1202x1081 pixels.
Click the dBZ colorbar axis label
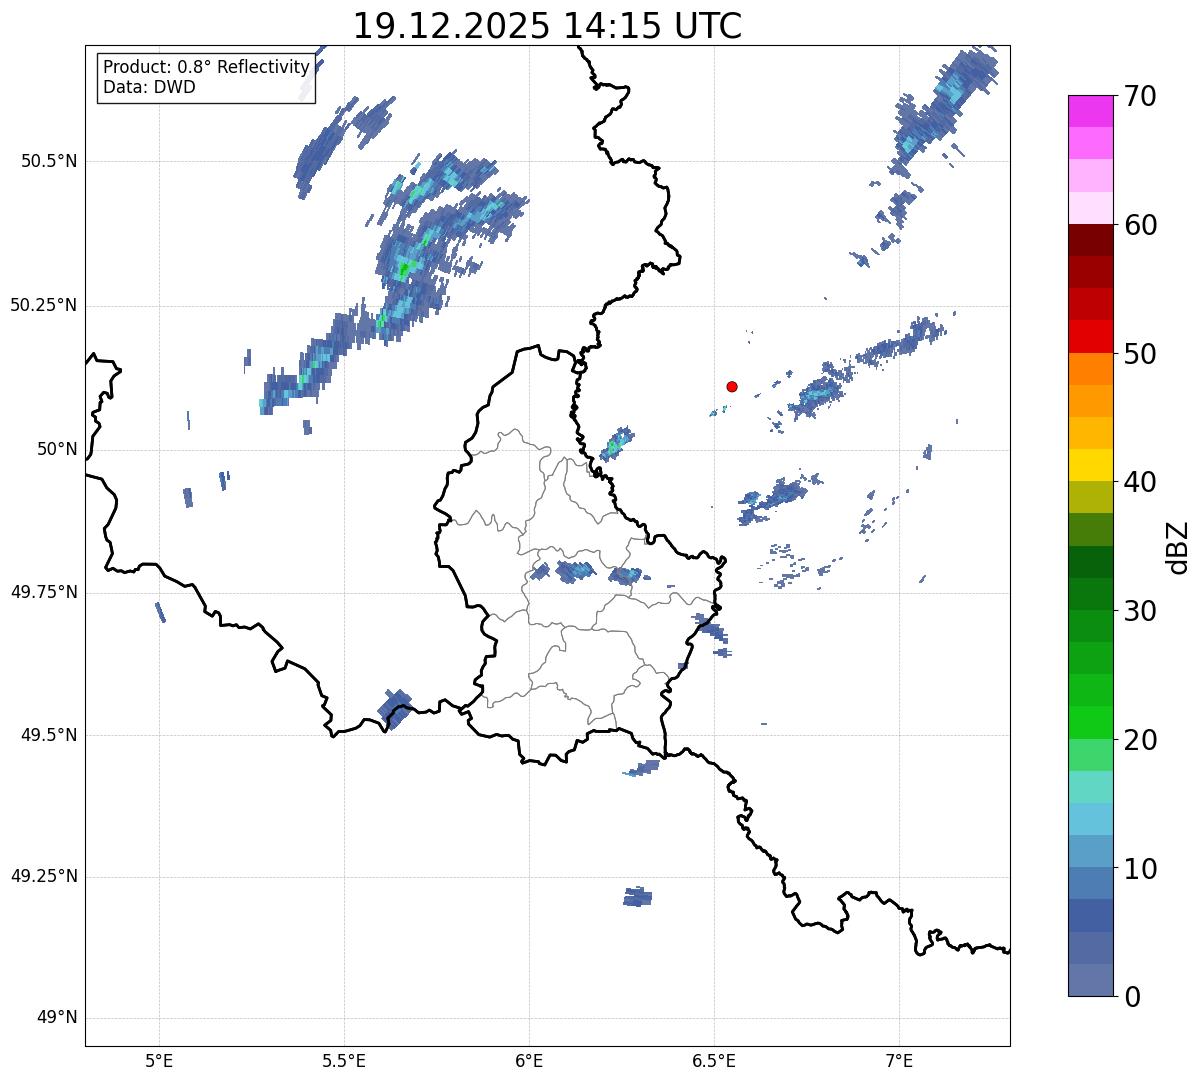tap(1179, 546)
